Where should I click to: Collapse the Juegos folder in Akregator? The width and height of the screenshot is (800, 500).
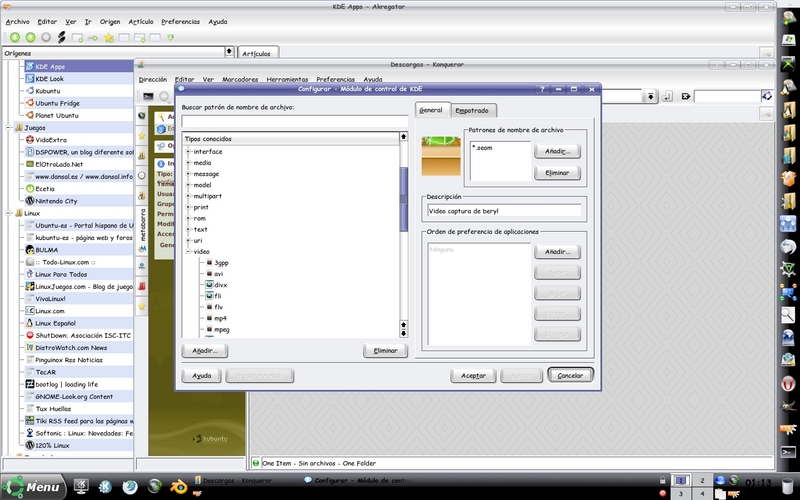[x=9, y=128]
